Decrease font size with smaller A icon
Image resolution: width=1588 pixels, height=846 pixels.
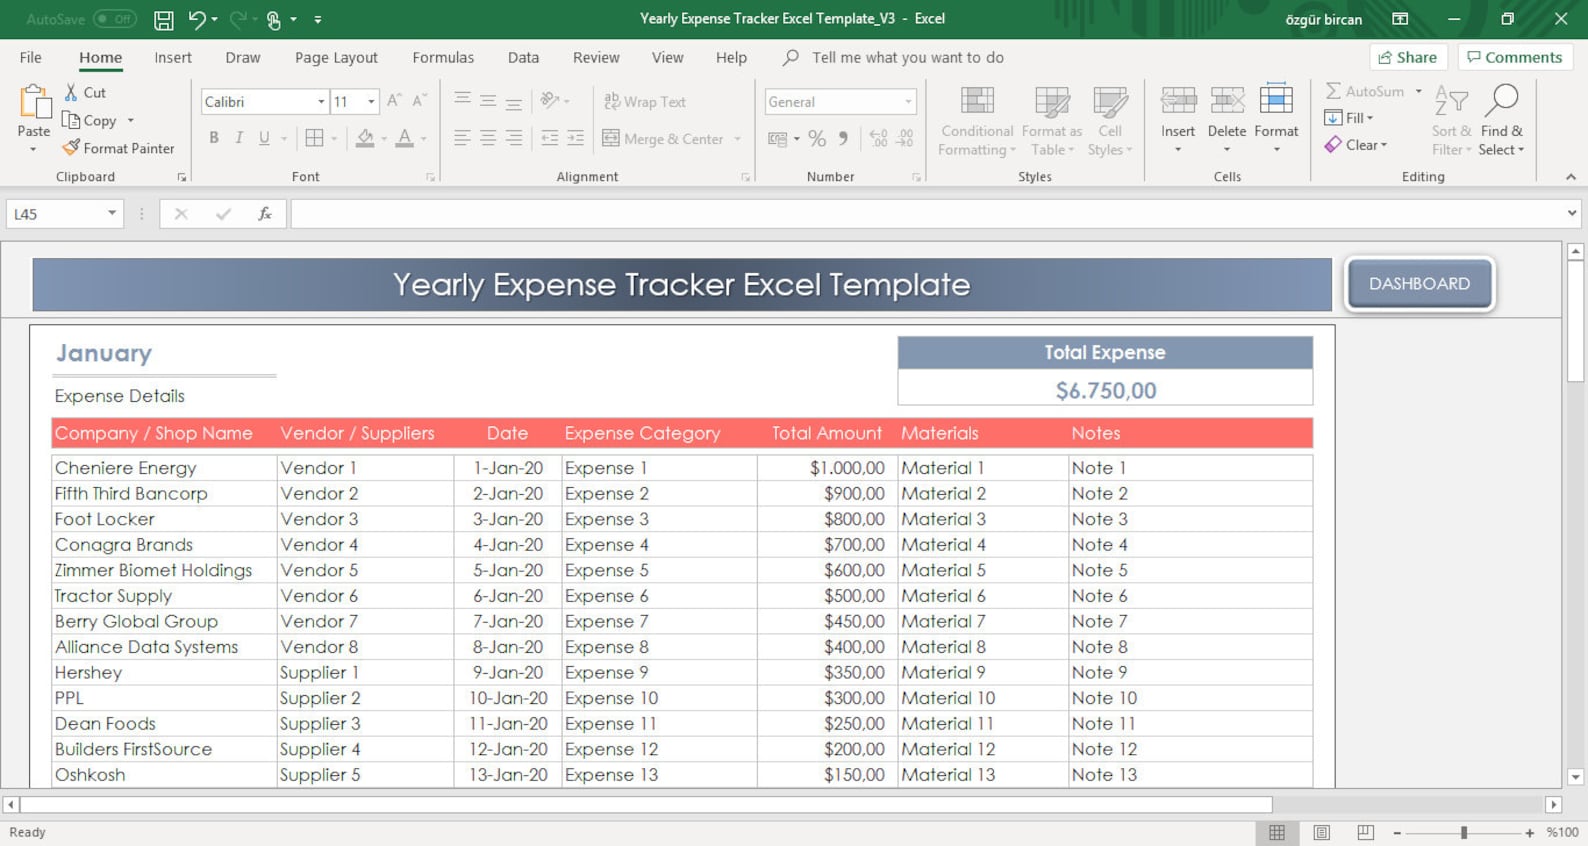[419, 101]
